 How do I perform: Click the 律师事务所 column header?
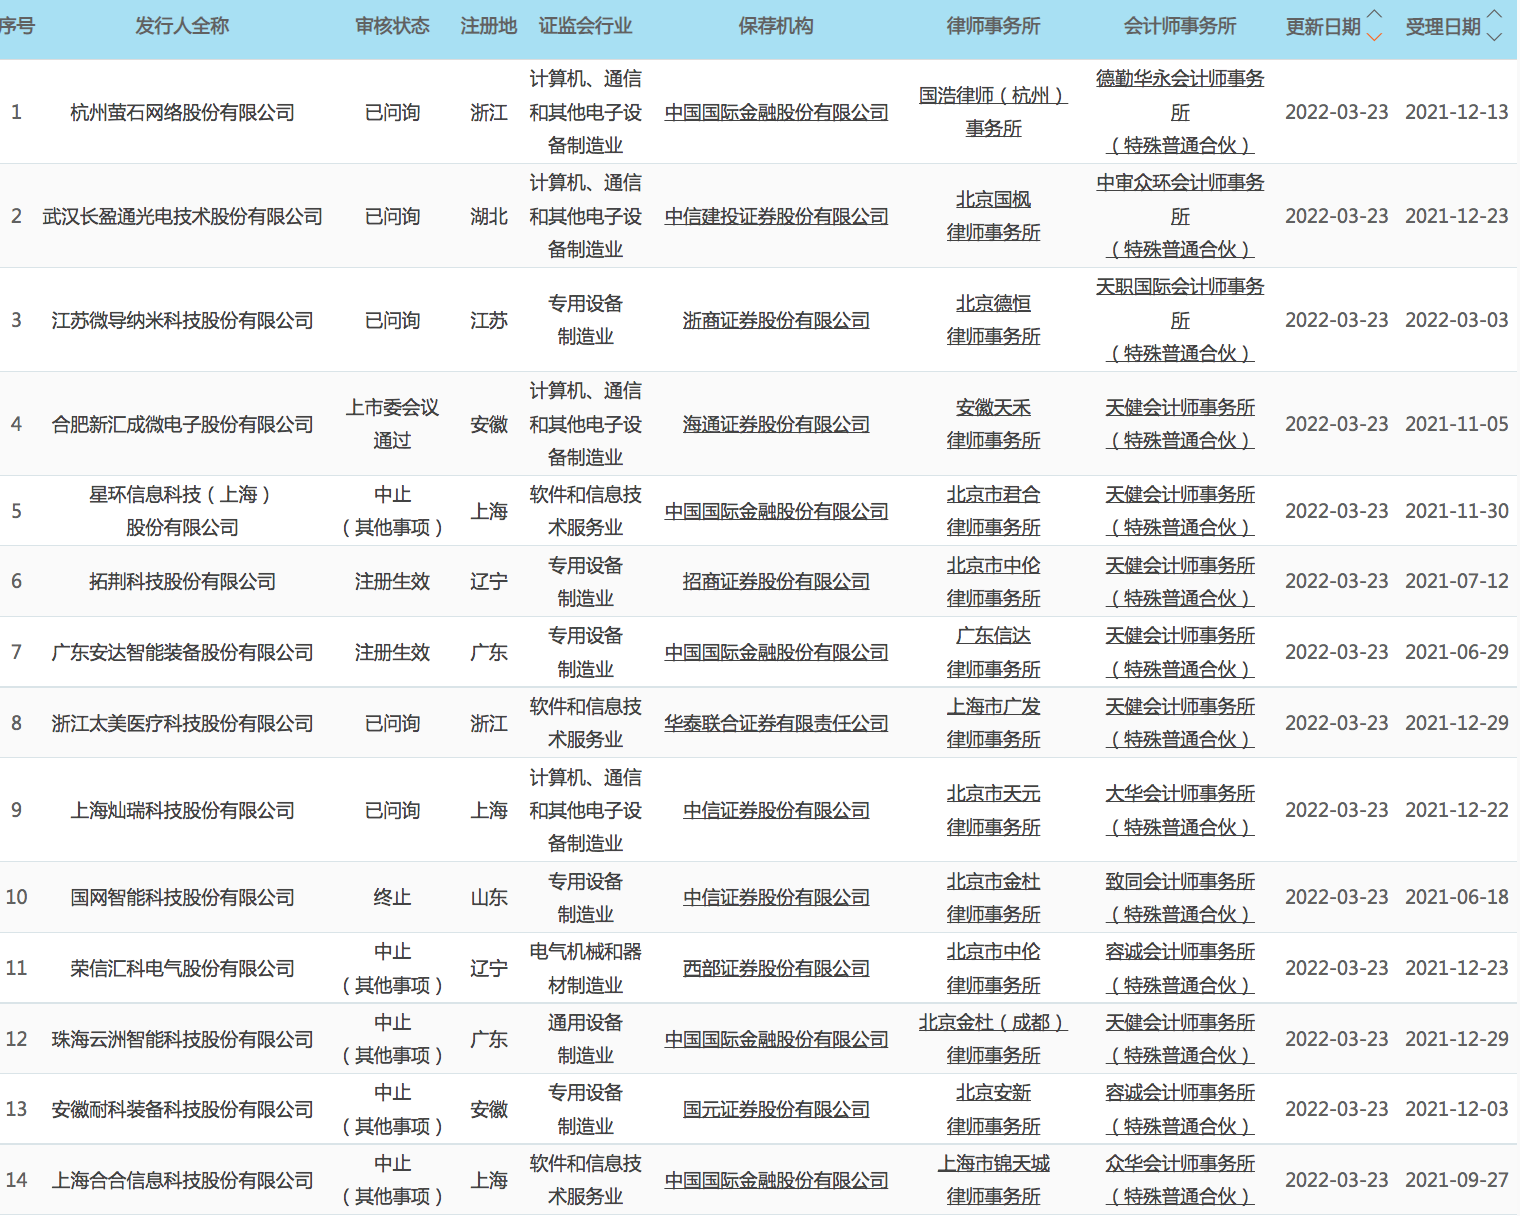[993, 26]
